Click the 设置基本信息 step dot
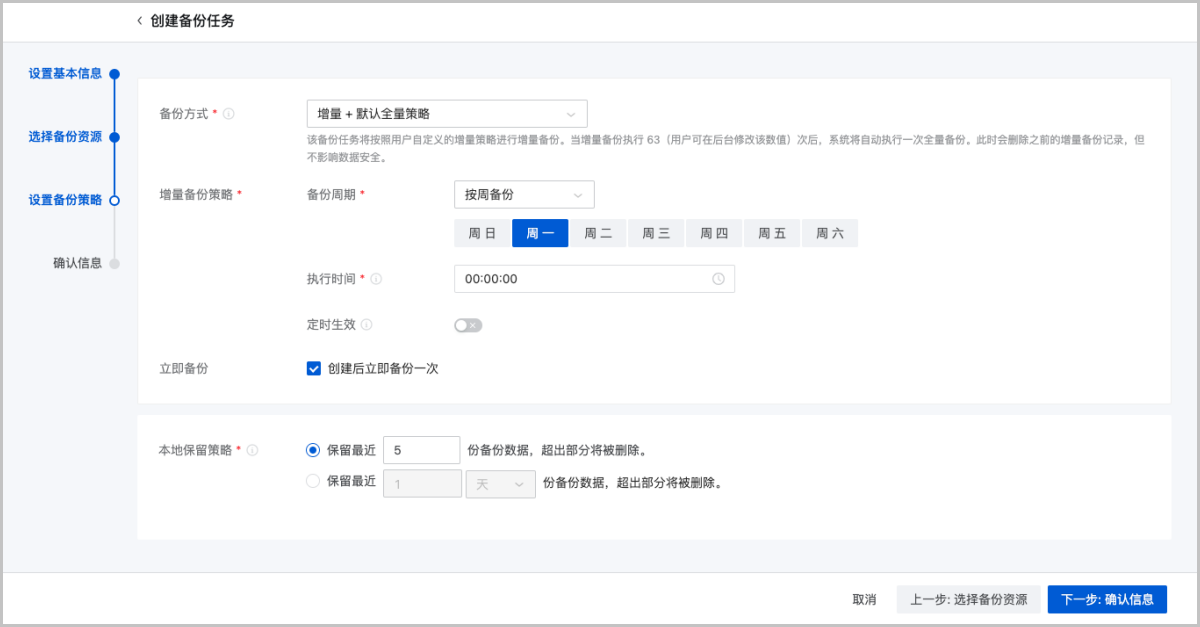The image size is (1200, 627). click(114, 74)
